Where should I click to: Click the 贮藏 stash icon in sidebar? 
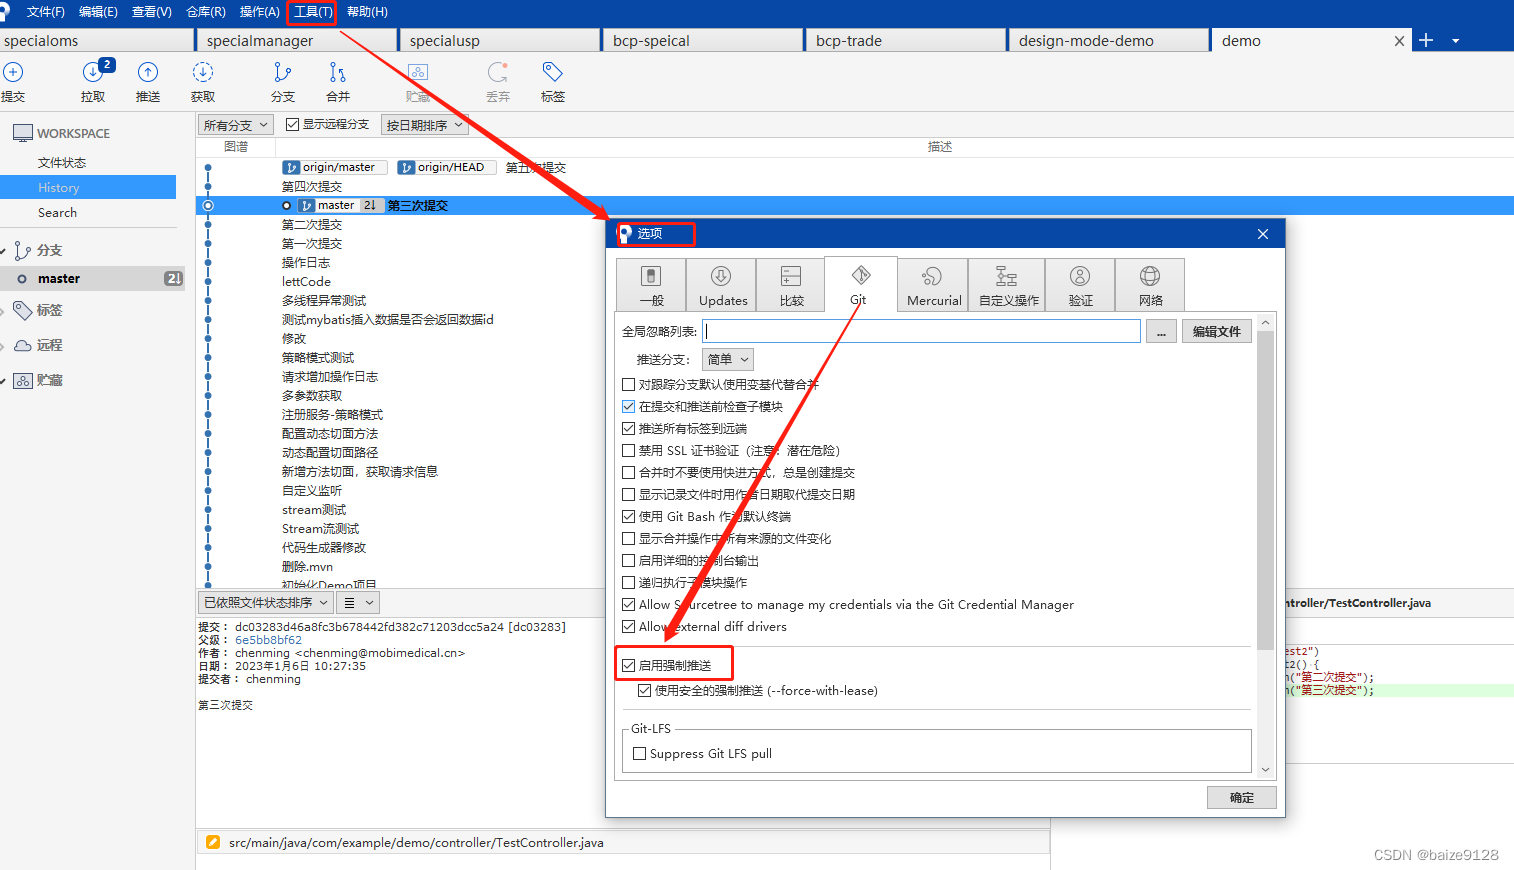[23, 380]
